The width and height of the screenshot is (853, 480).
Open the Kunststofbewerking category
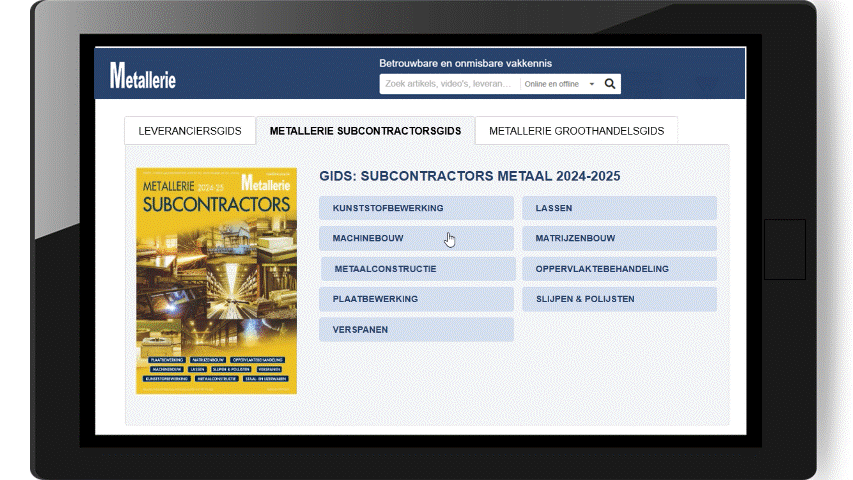pyautogui.click(x=416, y=208)
